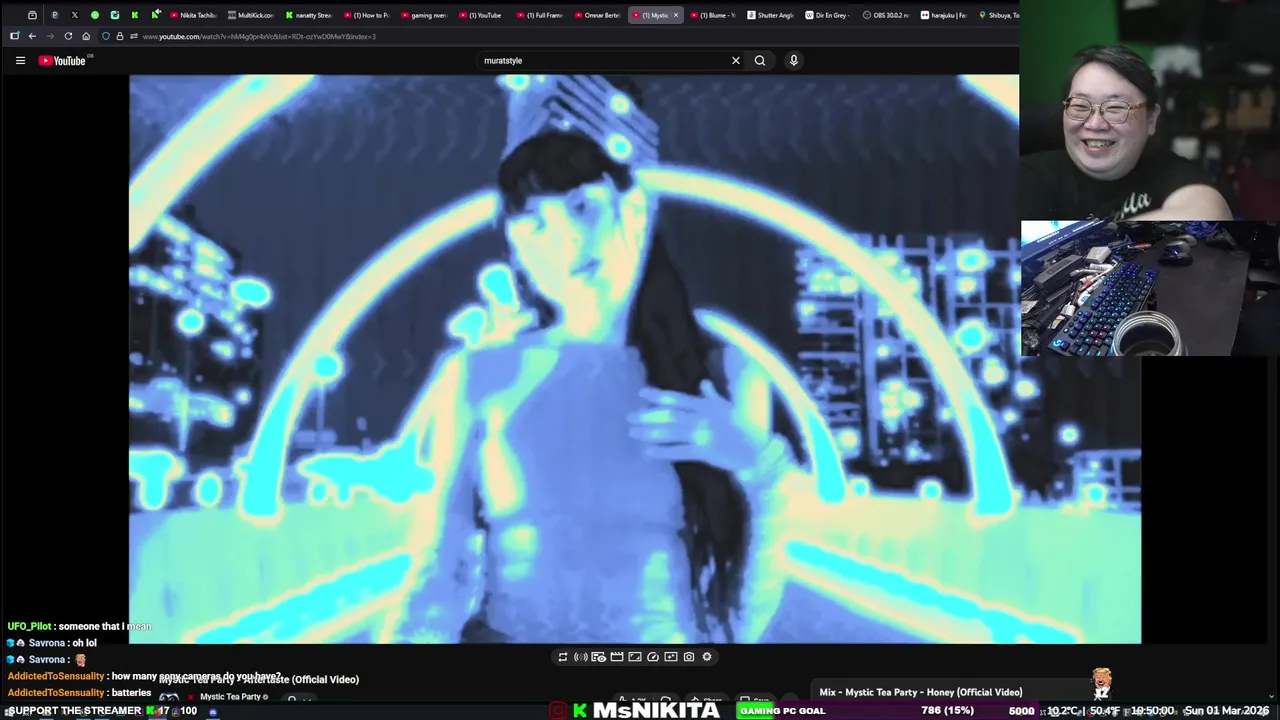This screenshot has height=720, width=1280.
Task: Click the YouTube logo
Action: click(x=63, y=60)
